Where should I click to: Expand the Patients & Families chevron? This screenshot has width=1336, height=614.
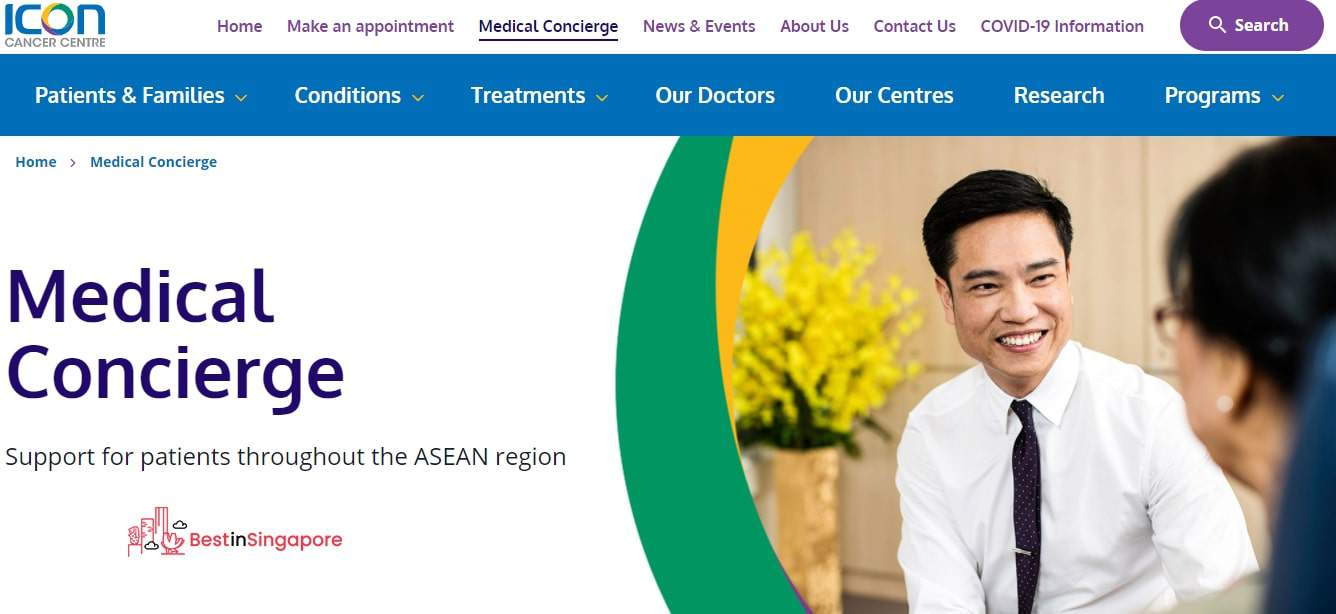[x=241, y=97]
